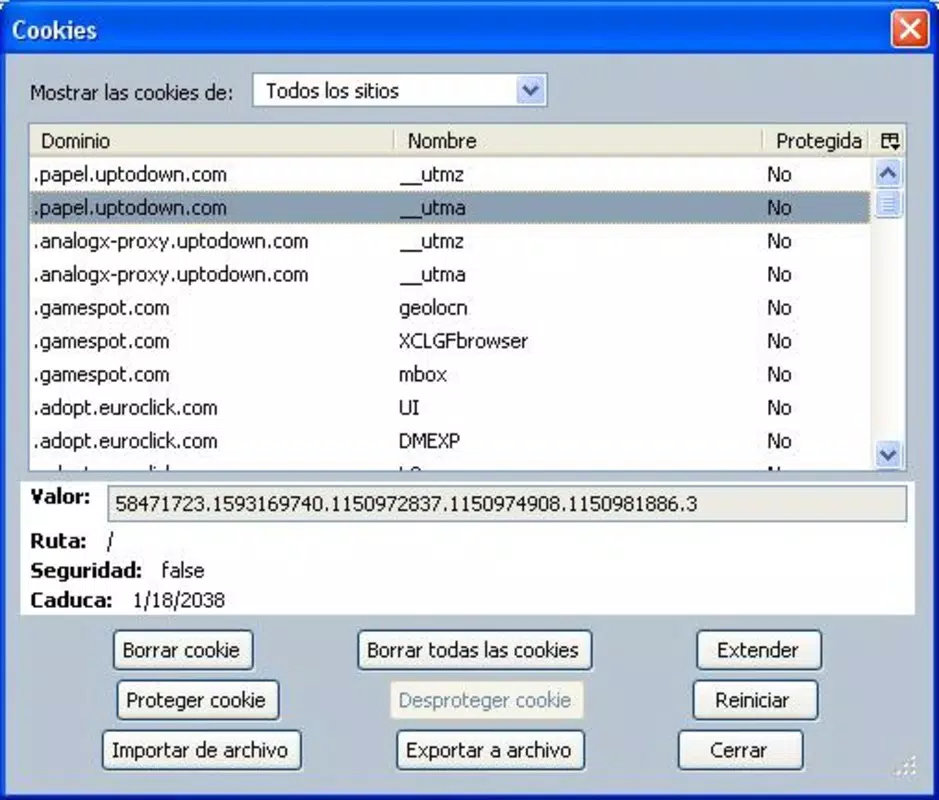Select .papel.uptodown.com row with __utmz
939x800 pixels.
click(450, 175)
